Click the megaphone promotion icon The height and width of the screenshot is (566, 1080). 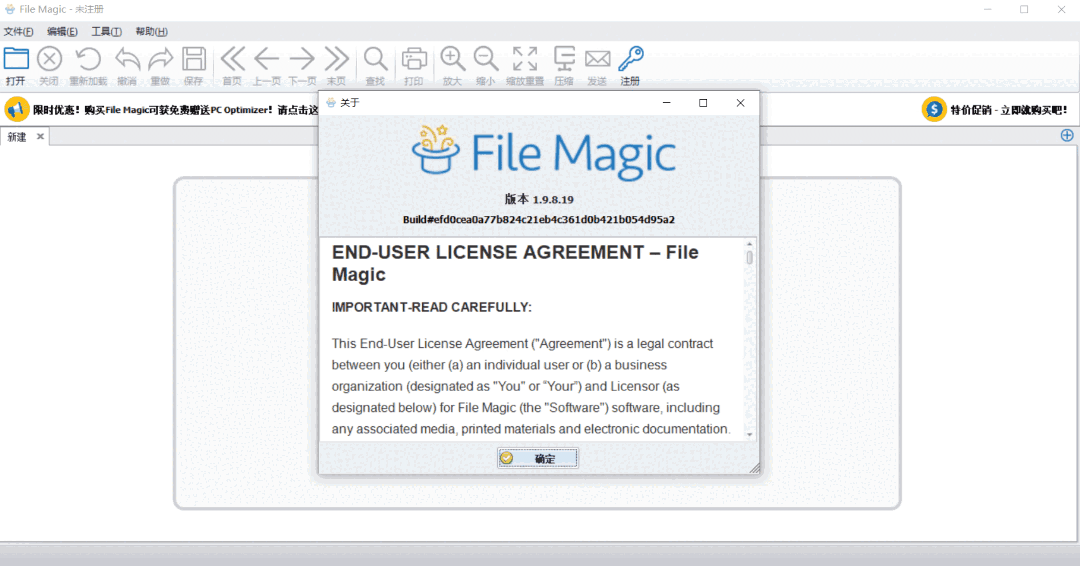tap(17, 109)
